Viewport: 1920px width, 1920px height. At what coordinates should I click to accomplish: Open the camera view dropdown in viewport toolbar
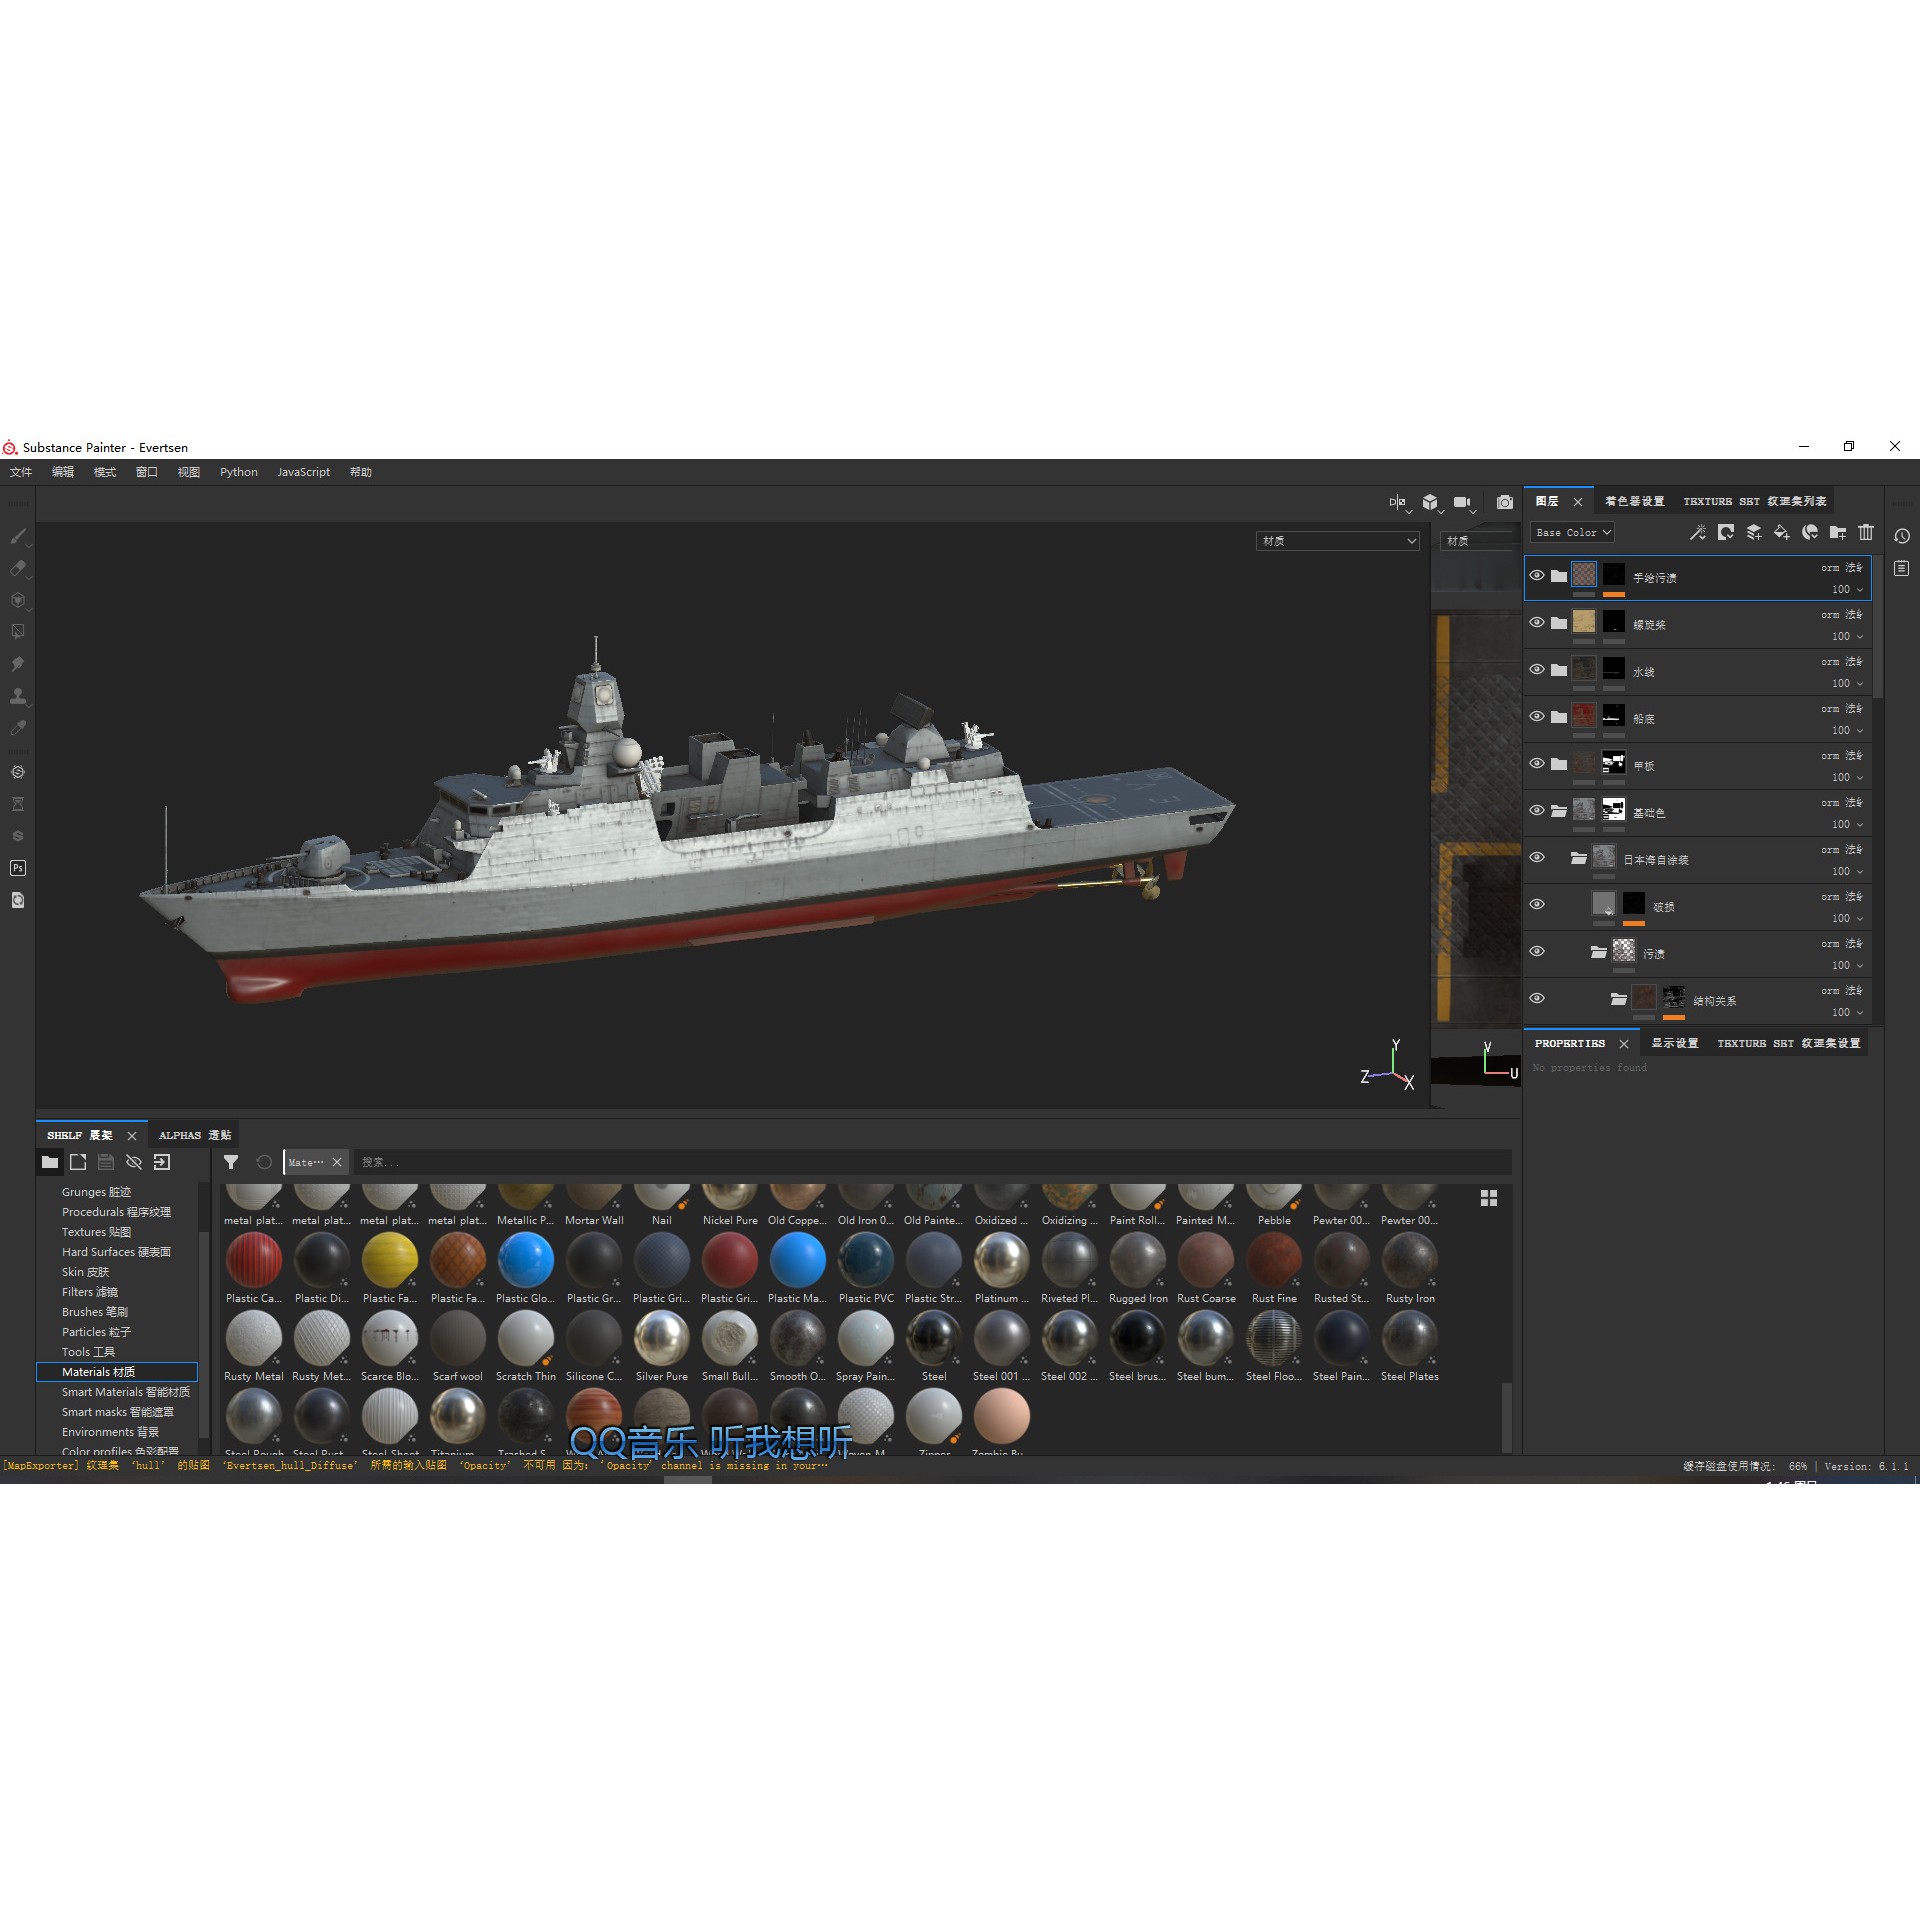pyautogui.click(x=1464, y=502)
